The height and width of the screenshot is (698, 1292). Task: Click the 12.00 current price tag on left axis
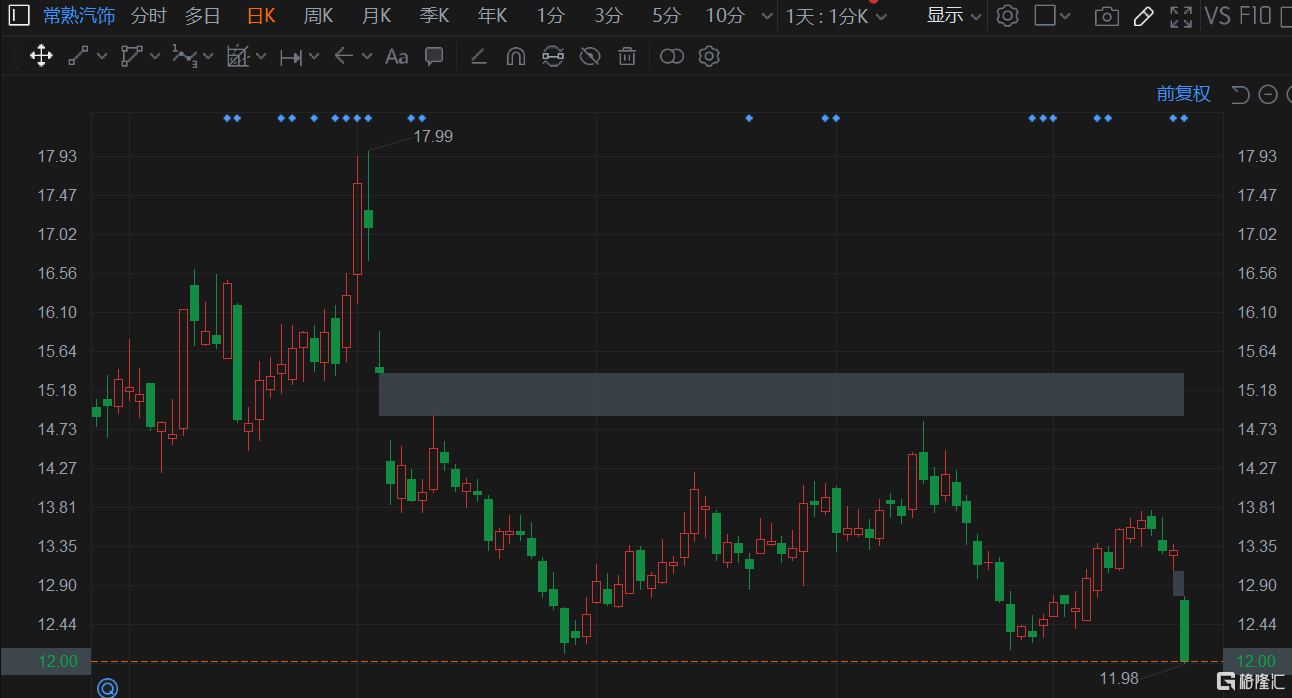(x=46, y=661)
